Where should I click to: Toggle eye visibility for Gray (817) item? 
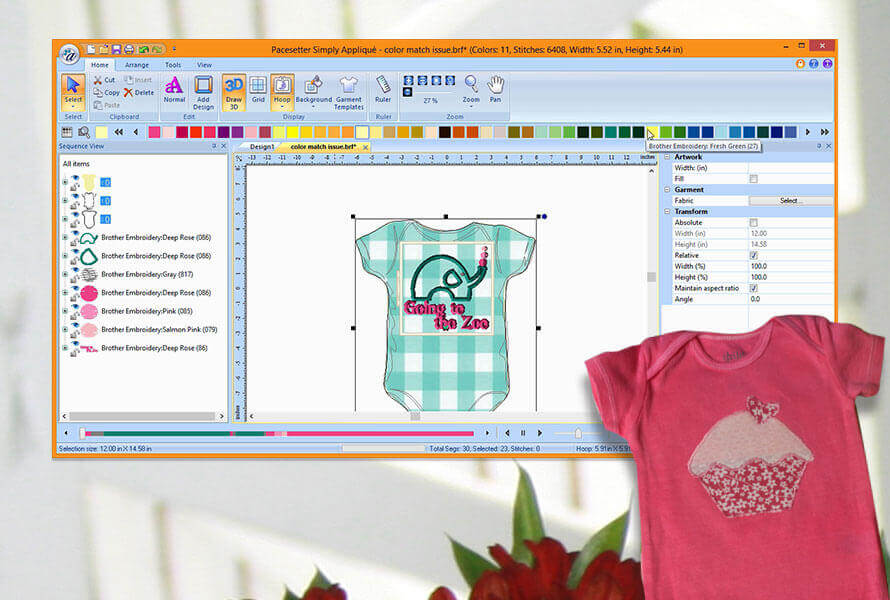coord(75,272)
